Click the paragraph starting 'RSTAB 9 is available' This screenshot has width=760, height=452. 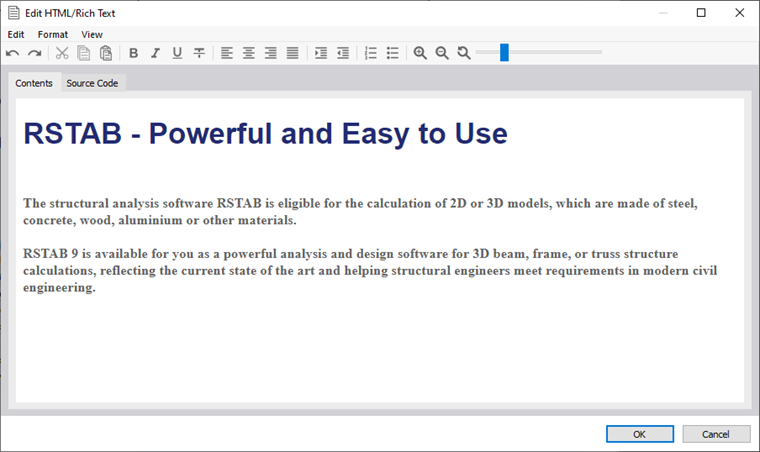(370, 270)
